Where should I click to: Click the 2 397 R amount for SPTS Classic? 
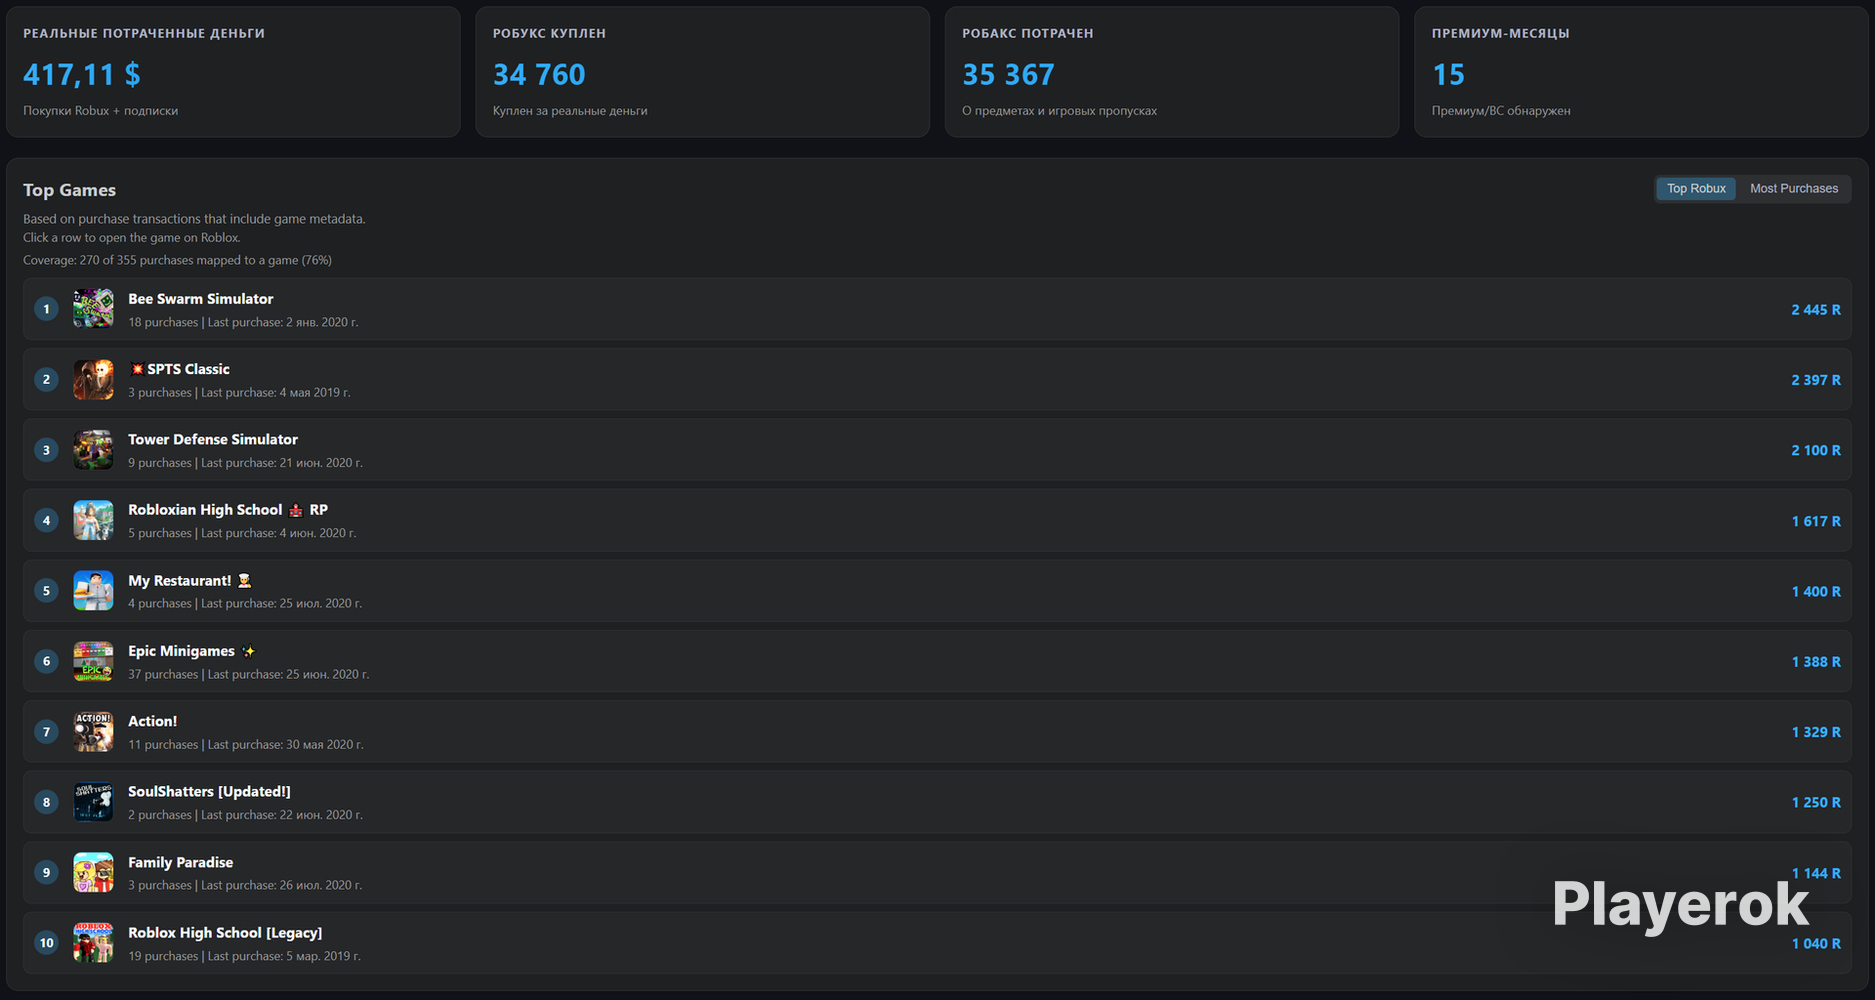[1816, 380]
